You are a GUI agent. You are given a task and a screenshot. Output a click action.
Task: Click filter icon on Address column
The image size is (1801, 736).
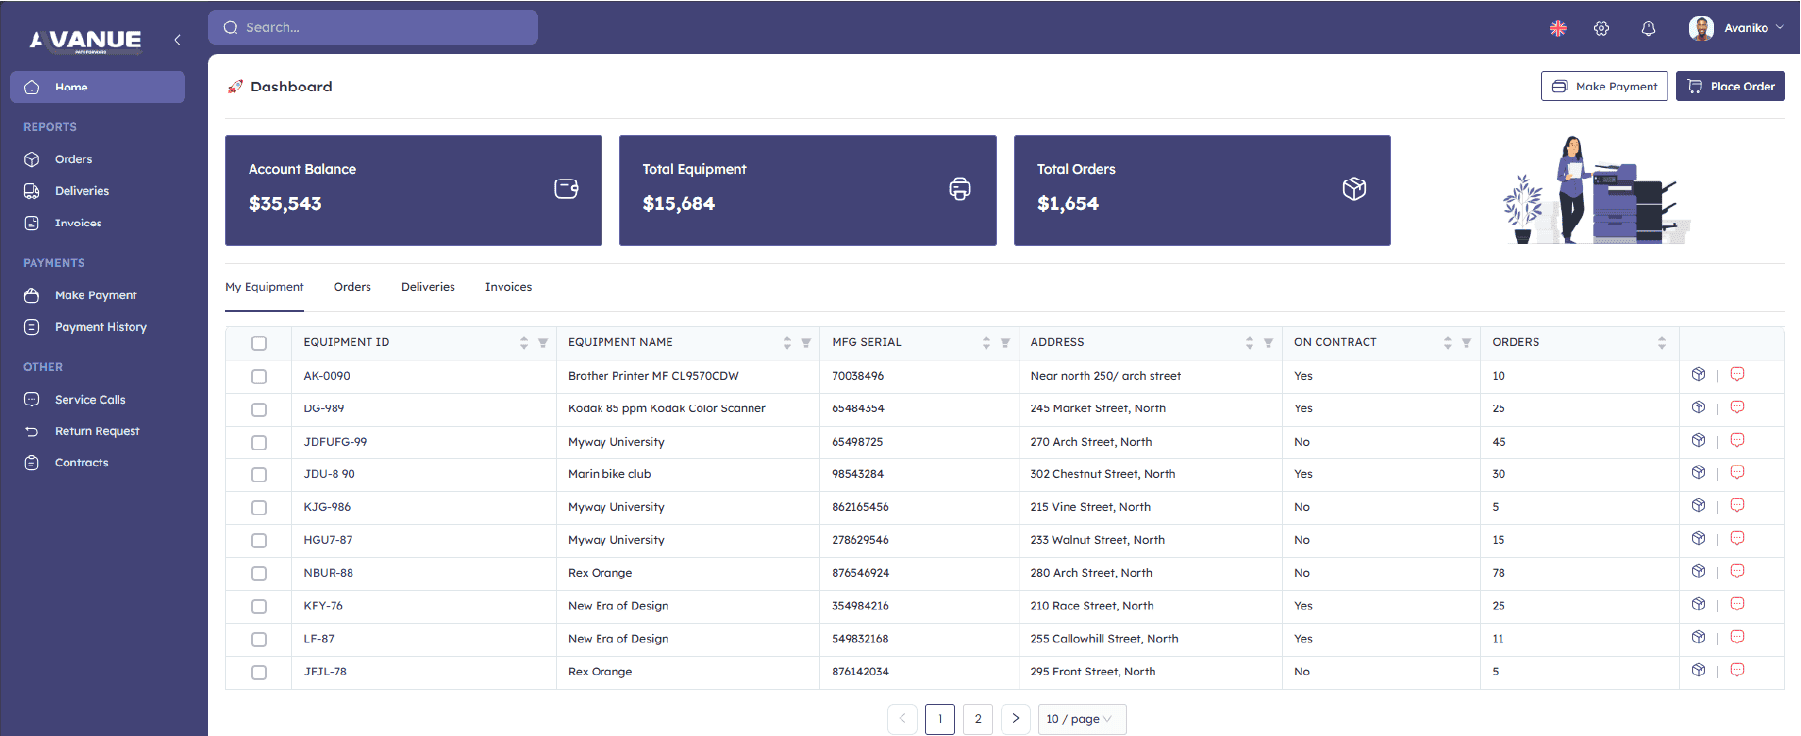(x=1268, y=343)
